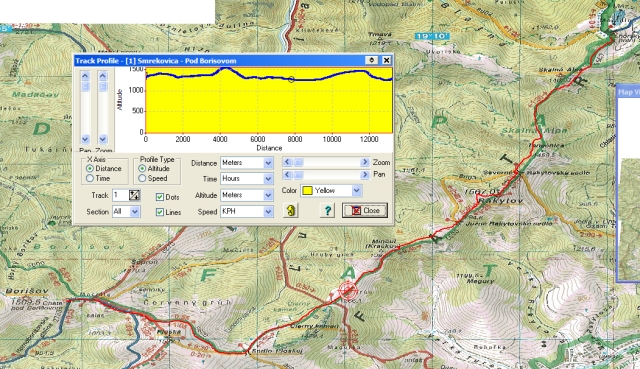640x369 pixels.
Task: Toggle the Lines checkbox
Action: click(x=160, y=212)
